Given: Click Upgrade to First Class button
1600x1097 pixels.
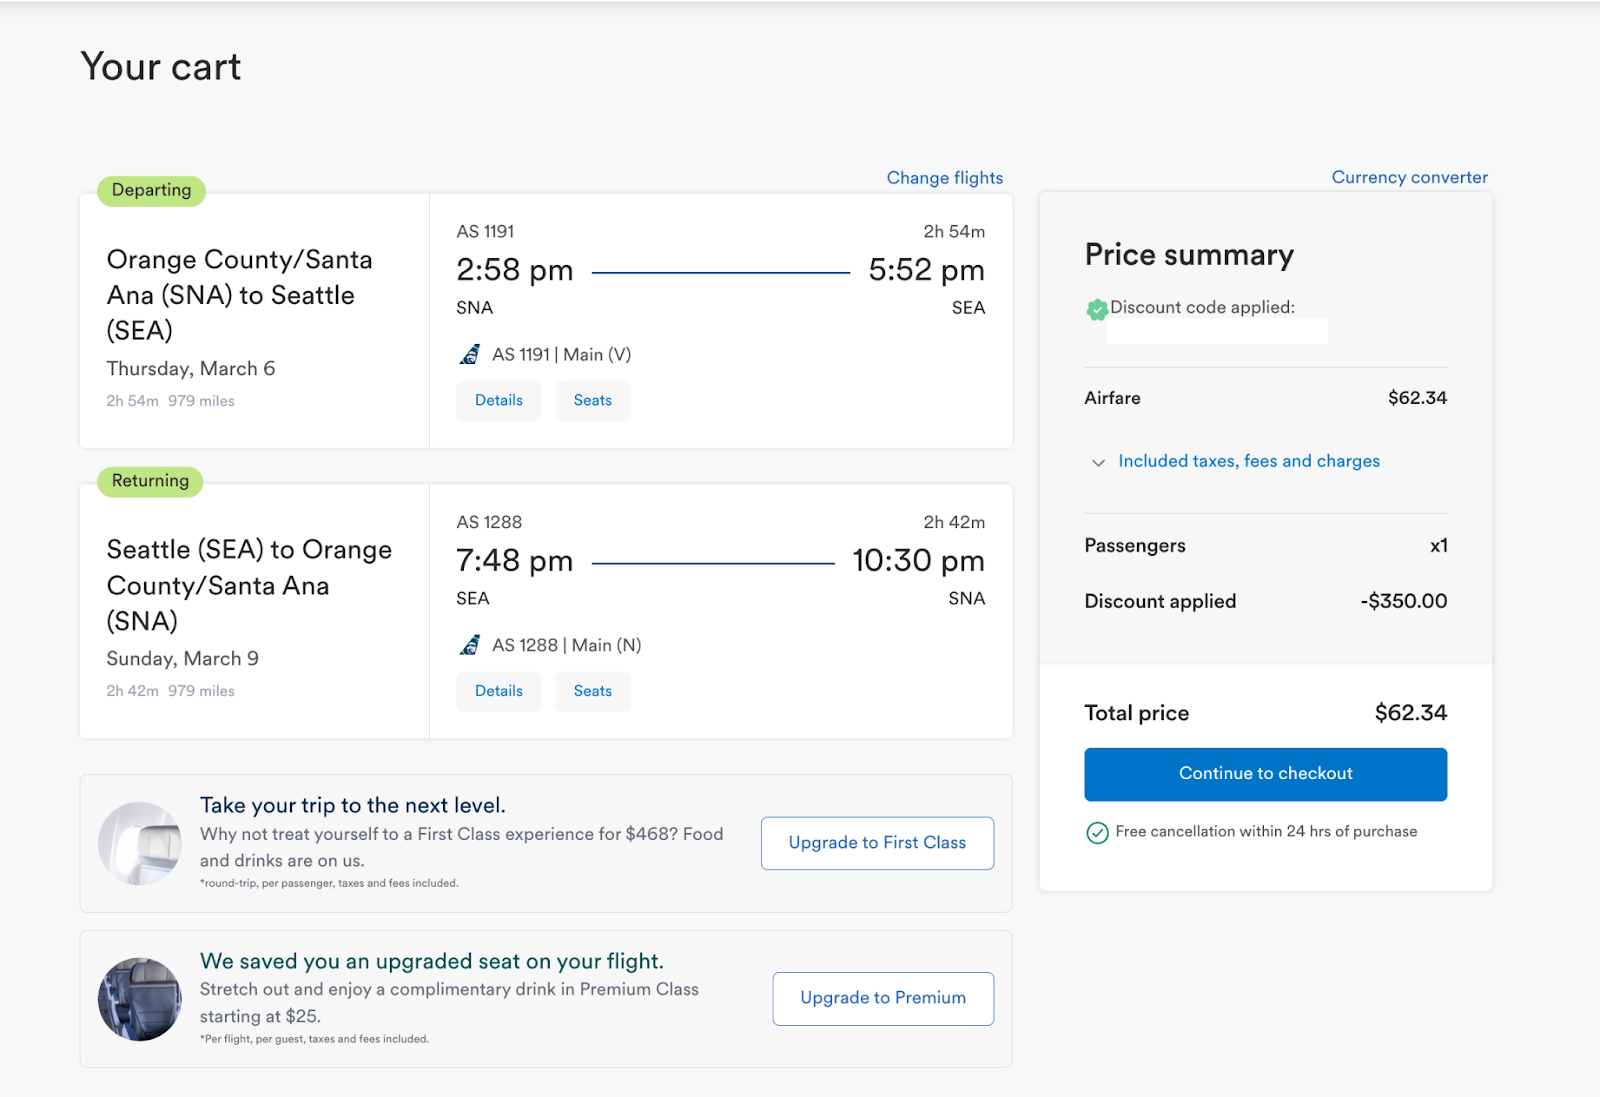Looking at the screenshot, I should (x=877, y=843).
